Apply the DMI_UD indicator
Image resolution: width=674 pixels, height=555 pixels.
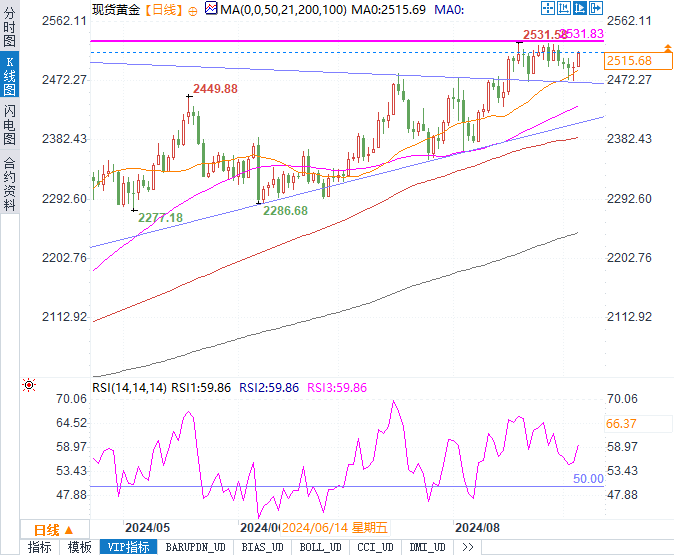pos(427,547)
